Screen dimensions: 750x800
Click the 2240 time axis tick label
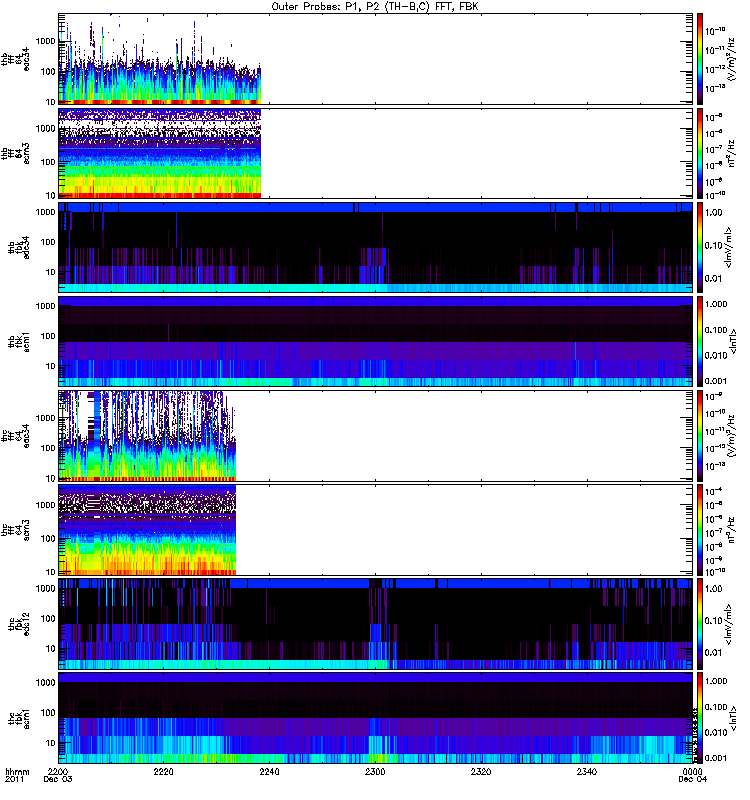[269, 771]
